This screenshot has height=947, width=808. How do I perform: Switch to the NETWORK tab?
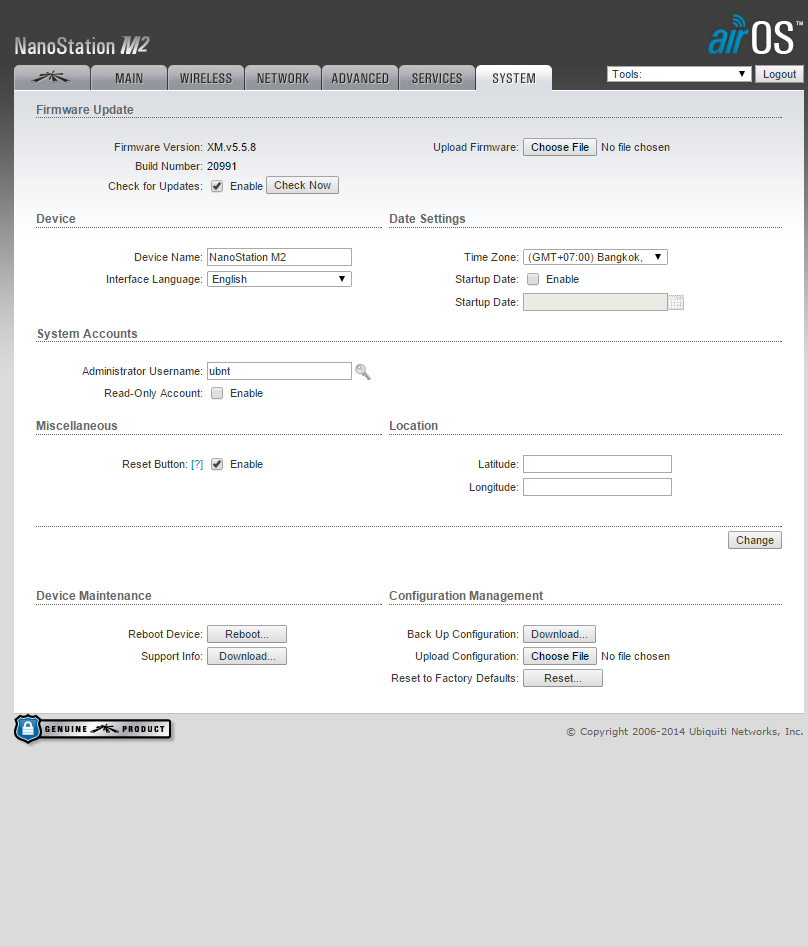click(283, 78)
